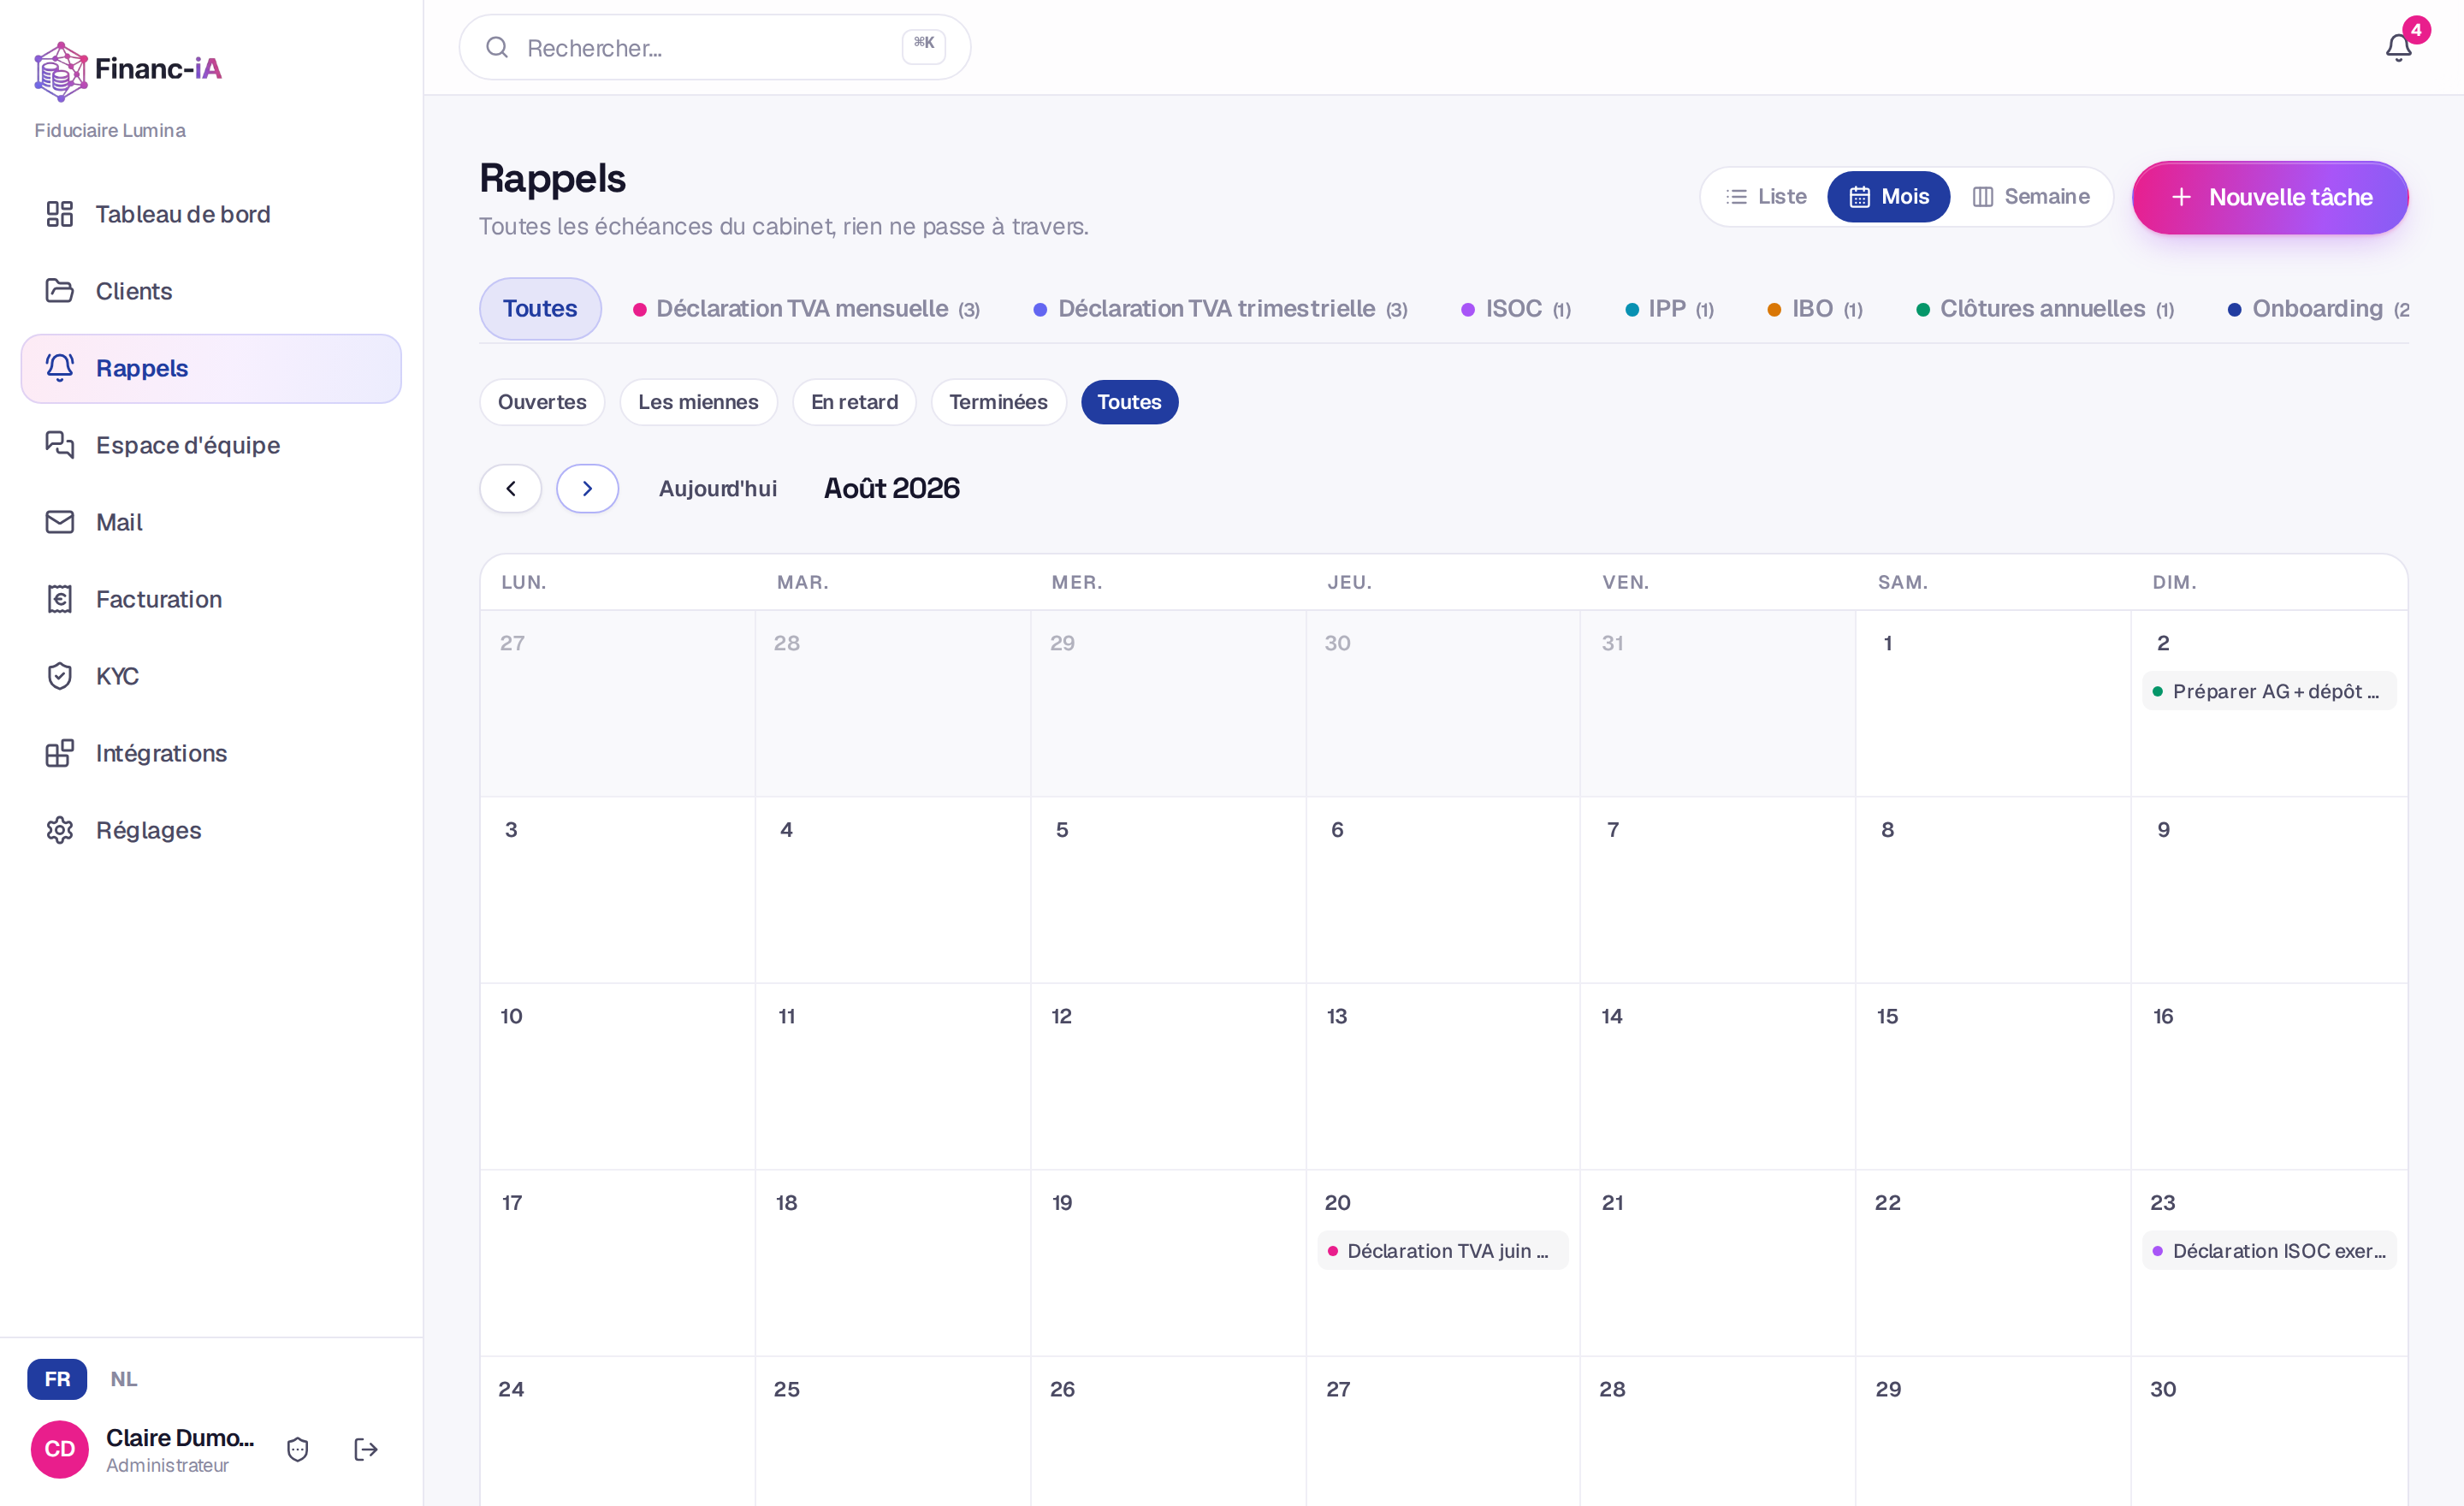The image size is (2464, 1506).
Task: Switch the view to Semaine
Action: pyautogui.click(x=2030, y=197)
